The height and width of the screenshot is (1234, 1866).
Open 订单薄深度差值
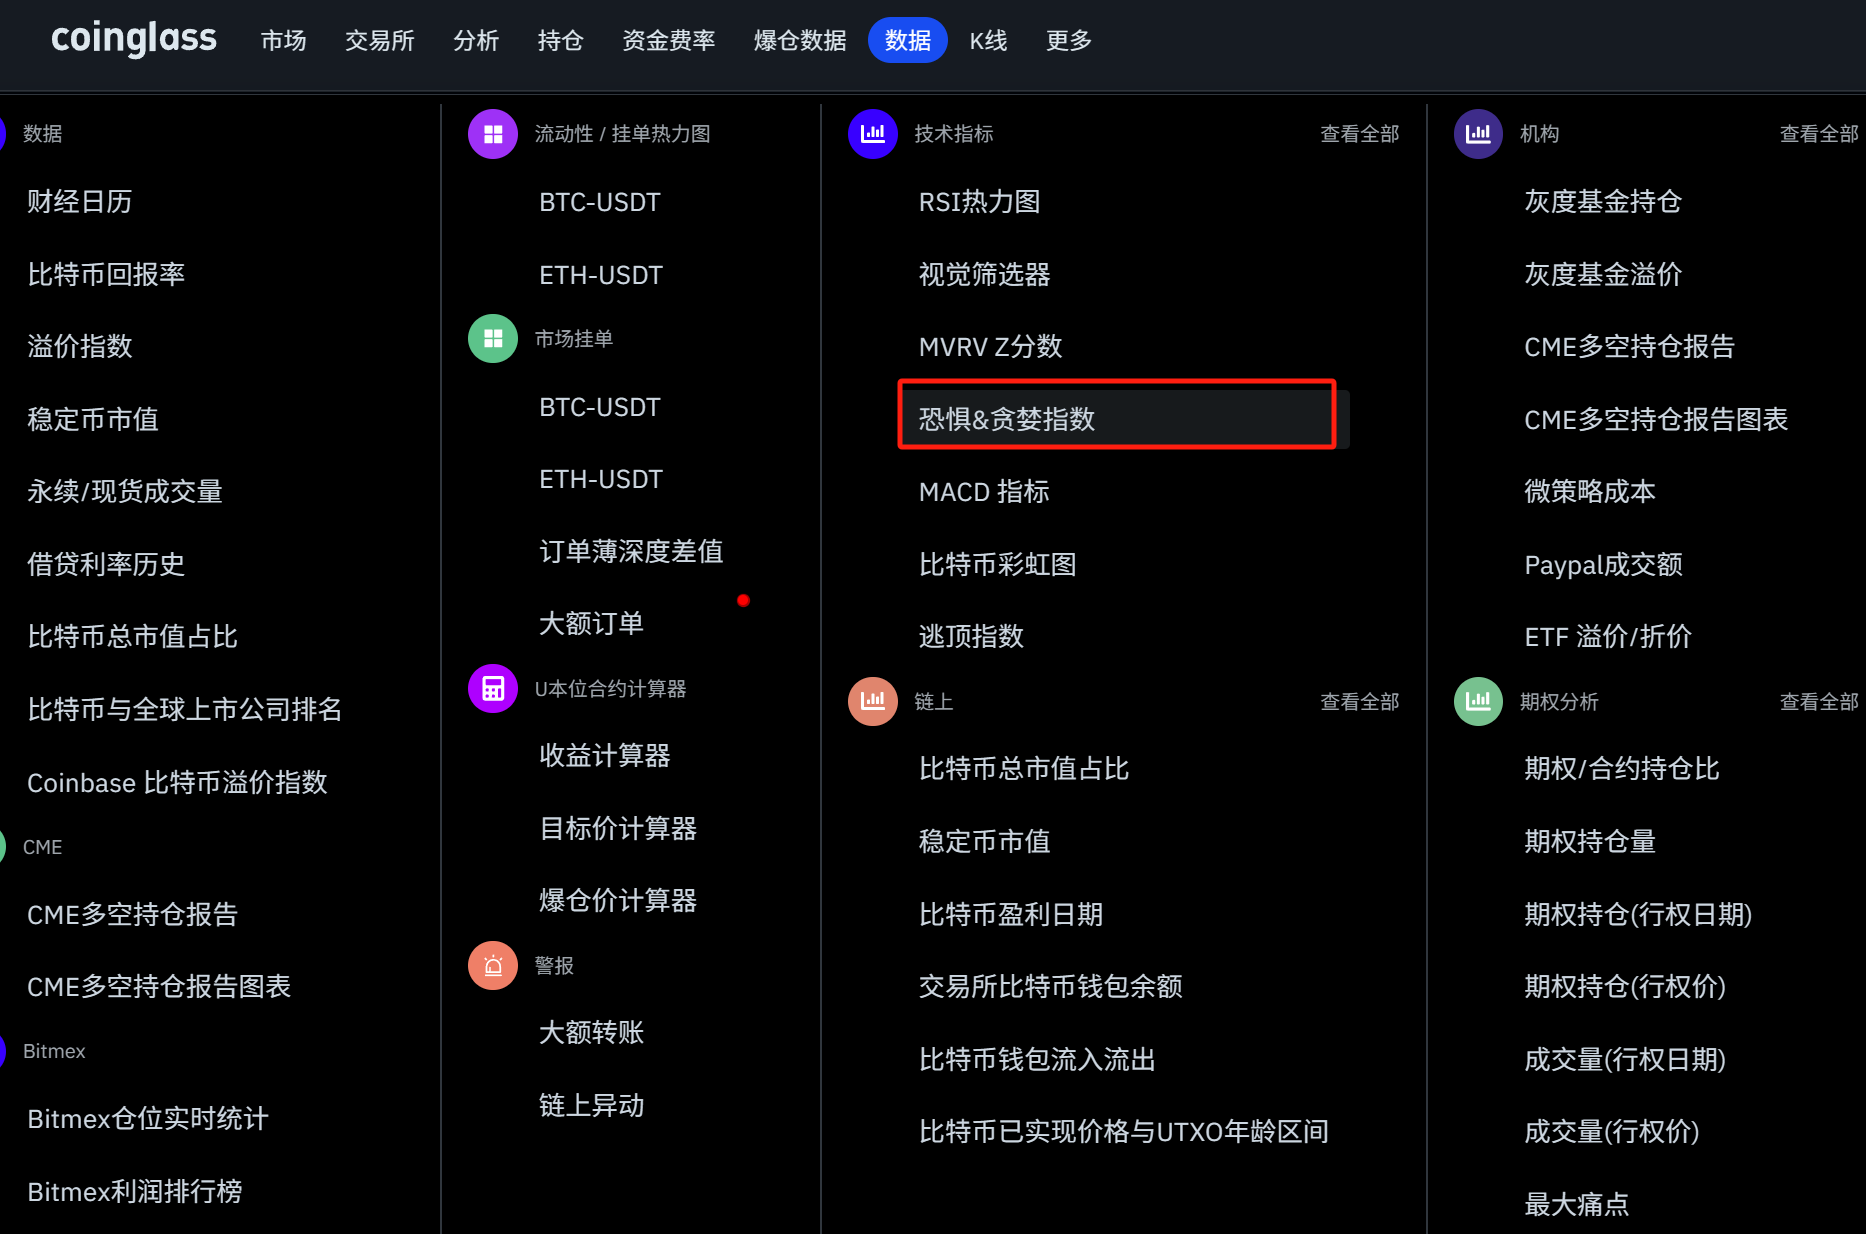click(x=631, y=552)
